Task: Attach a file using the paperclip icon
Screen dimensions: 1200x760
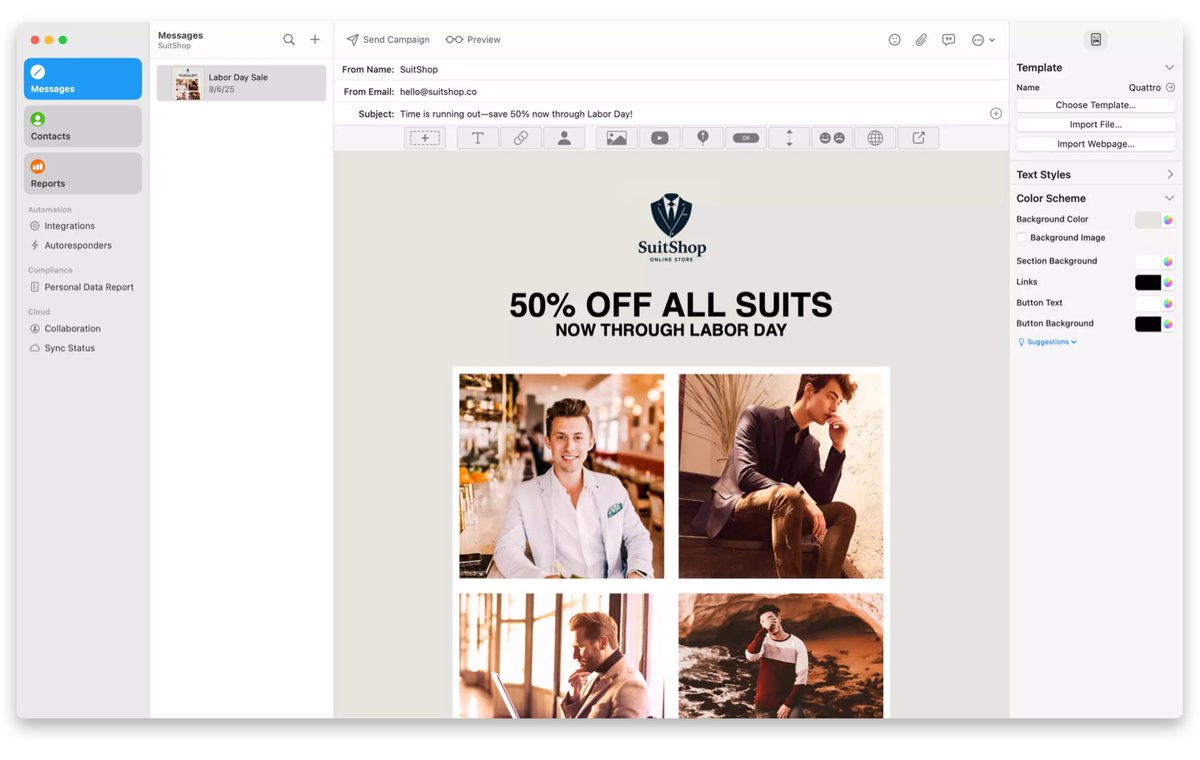Action: 920,39
